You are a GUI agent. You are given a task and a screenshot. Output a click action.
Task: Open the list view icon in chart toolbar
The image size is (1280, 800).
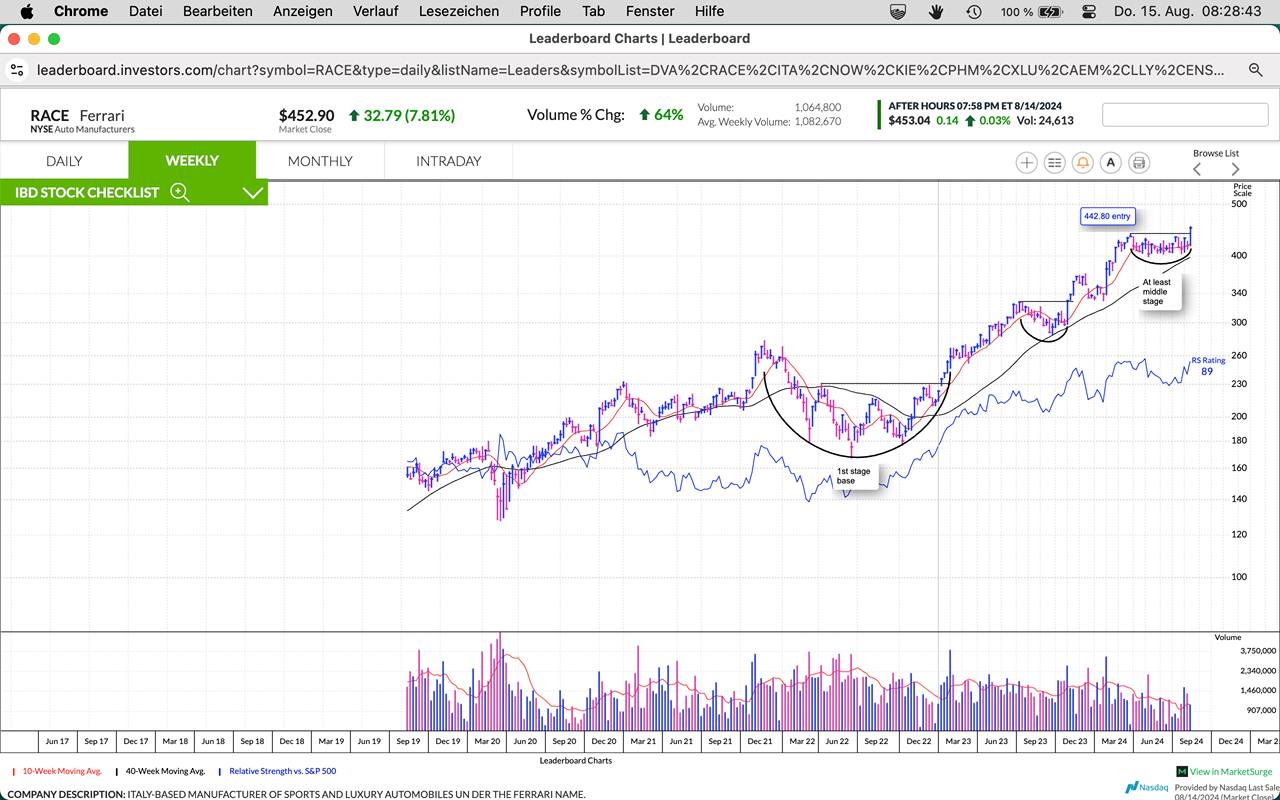tap(1054, 162)
